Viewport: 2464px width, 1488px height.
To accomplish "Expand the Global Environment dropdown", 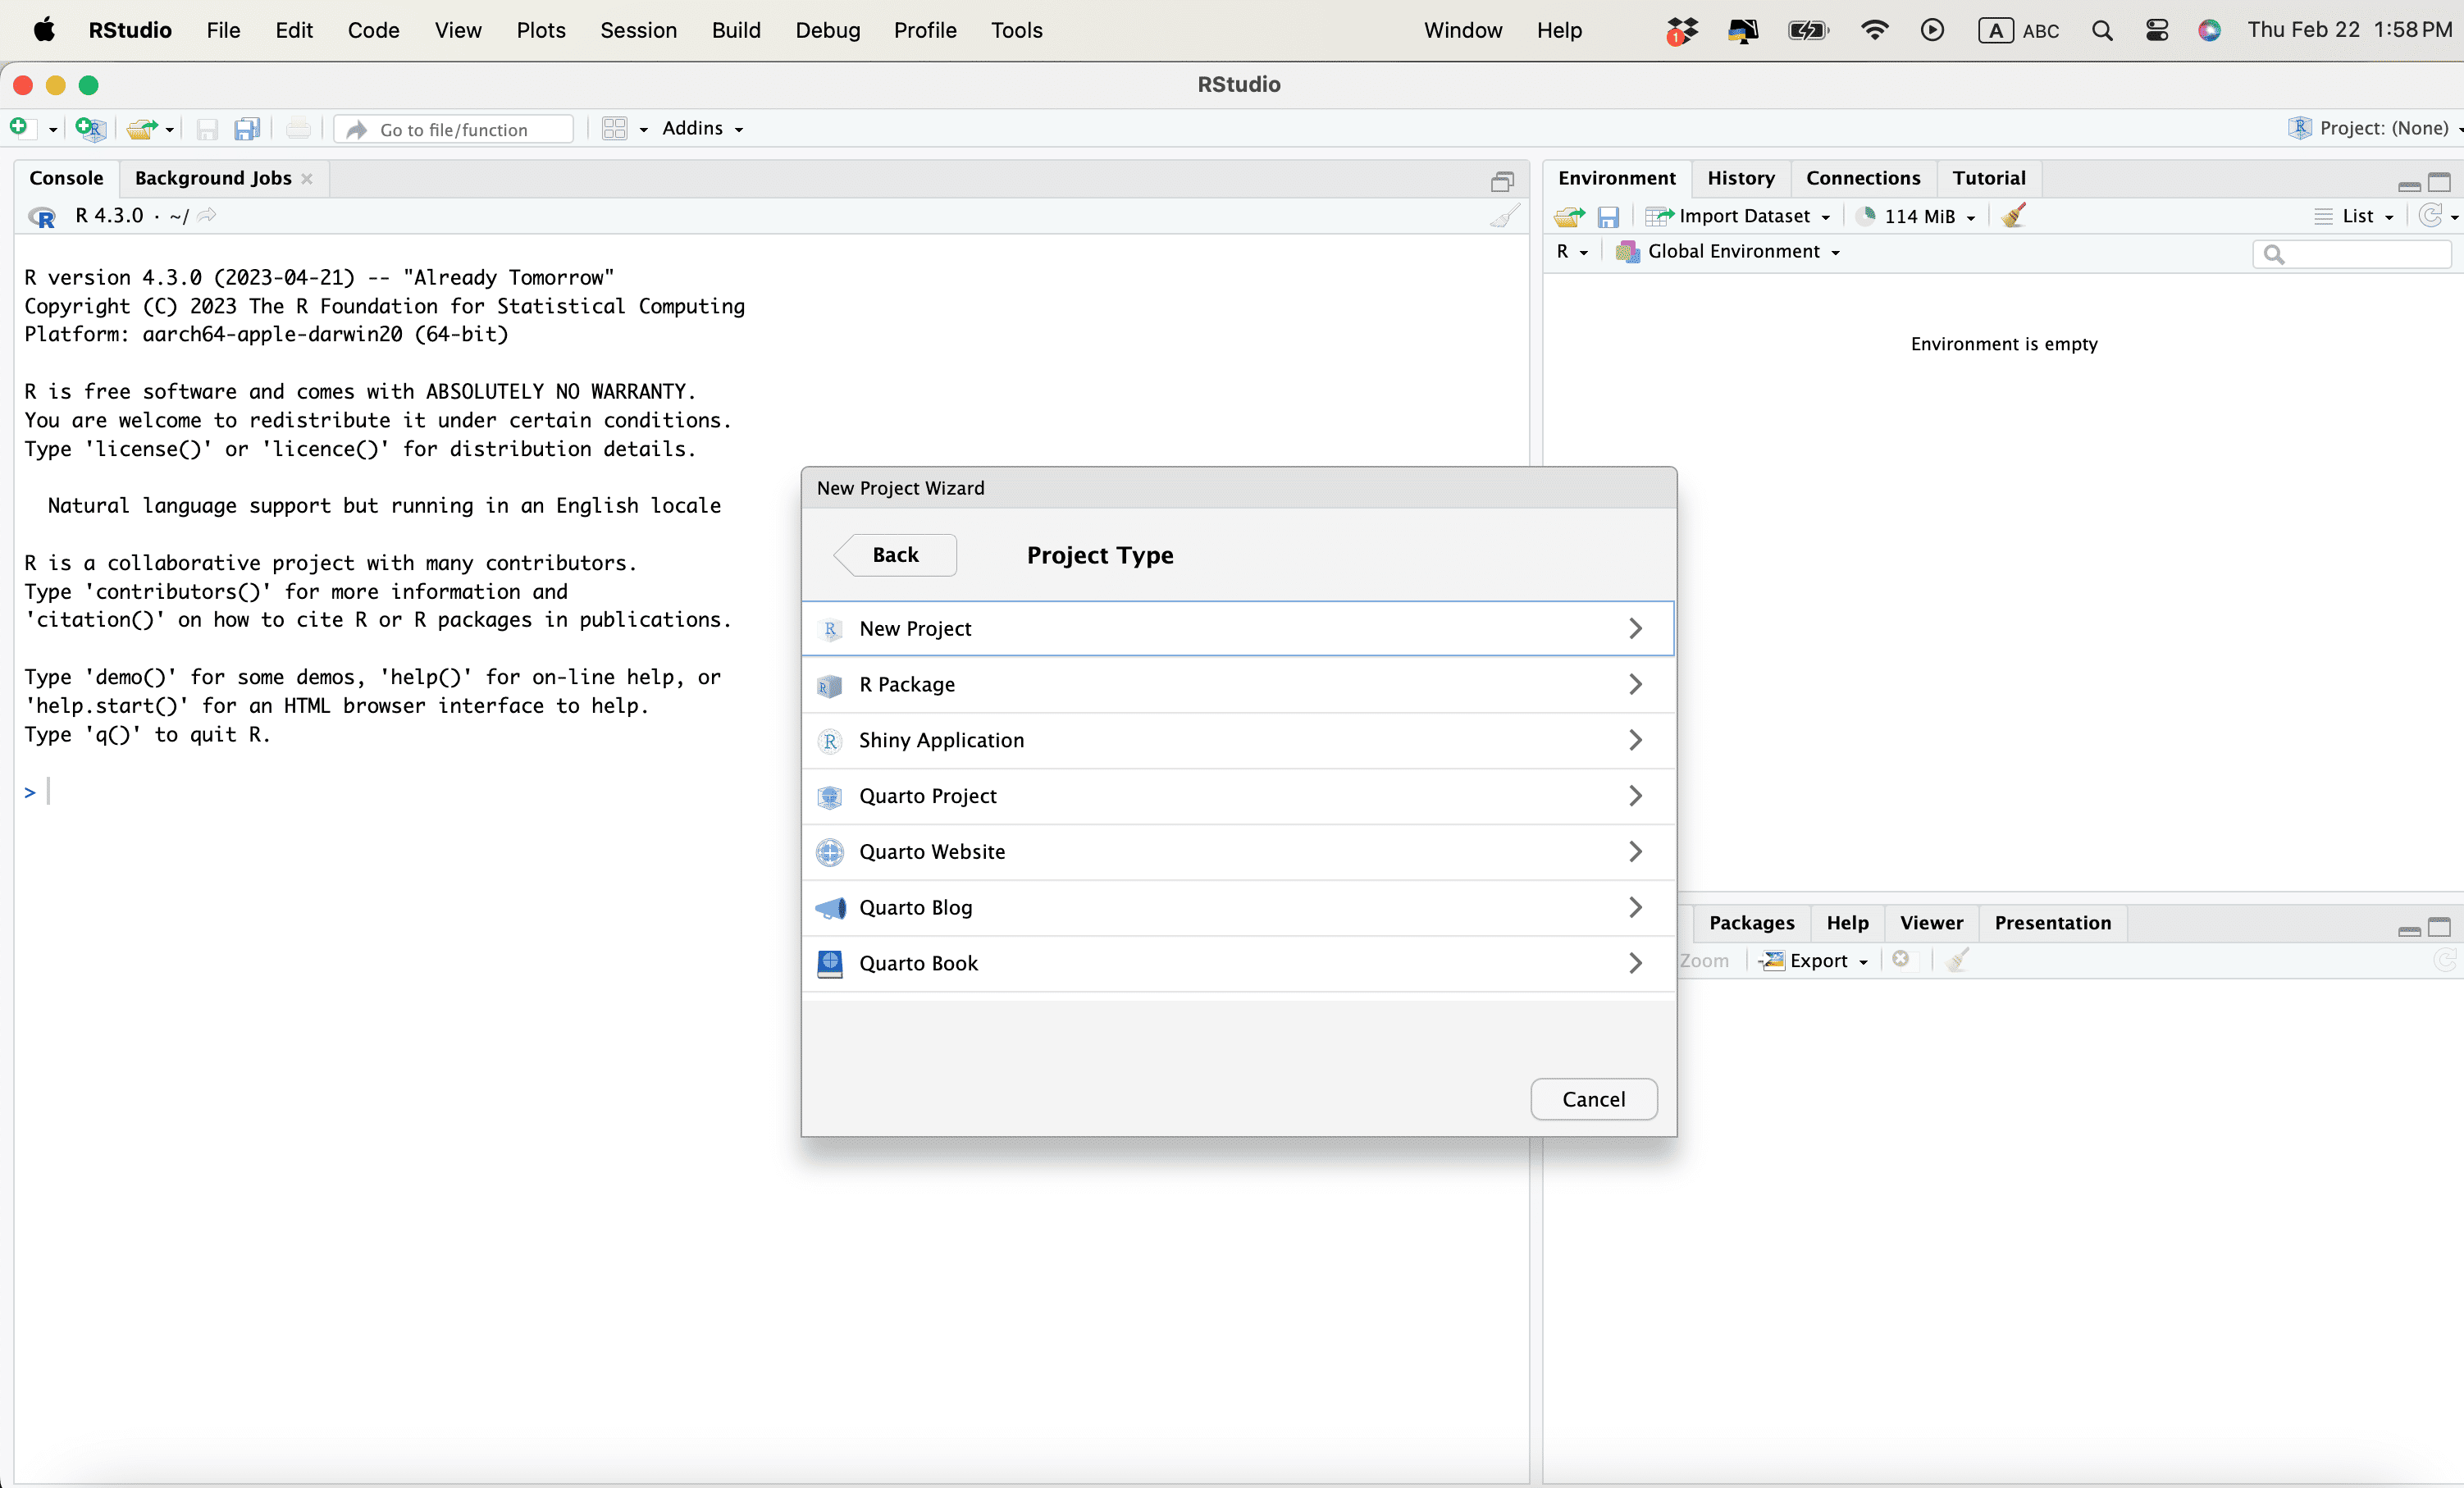I will (x=1733, y=252).
